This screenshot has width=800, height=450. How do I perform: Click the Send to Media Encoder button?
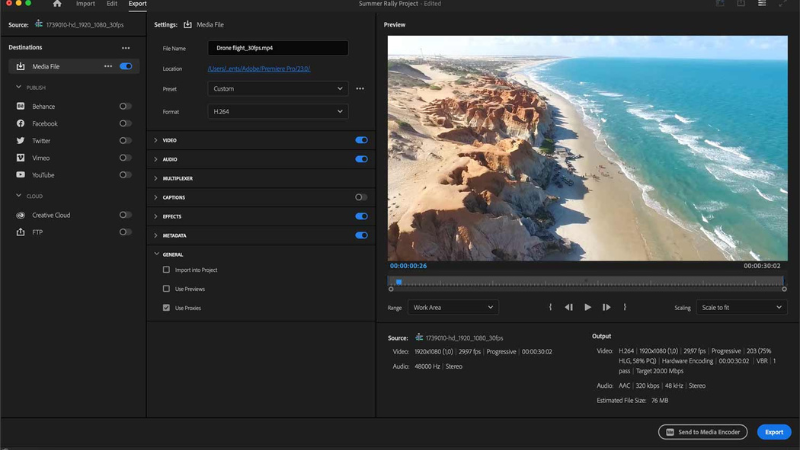[x=702, y=432]
